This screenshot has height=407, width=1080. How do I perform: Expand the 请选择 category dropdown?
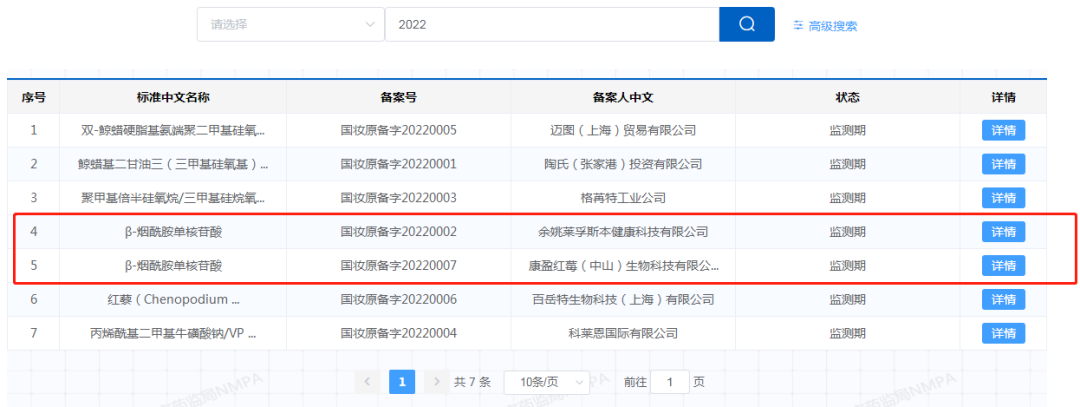click(x=290, y=25)
